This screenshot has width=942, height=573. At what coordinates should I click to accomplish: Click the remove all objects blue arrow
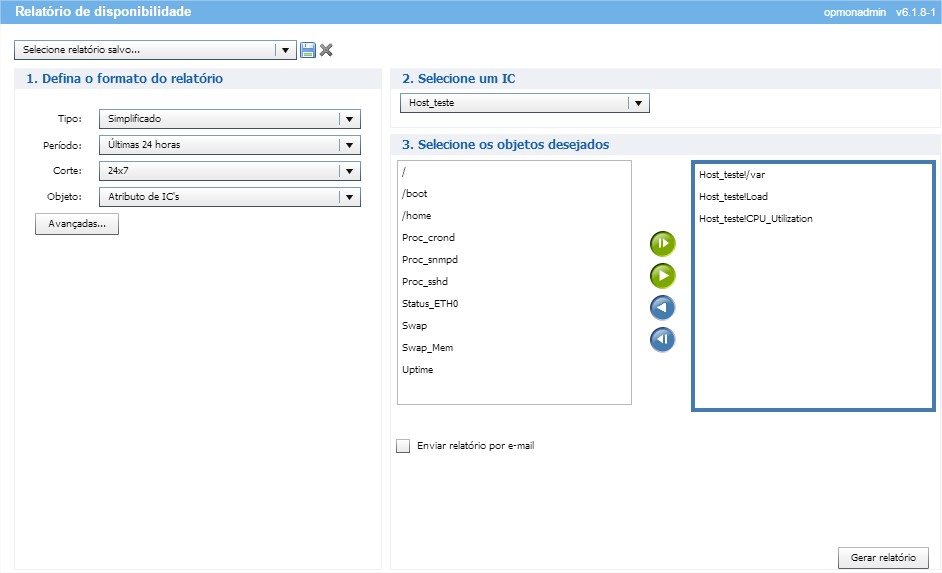pos(662,340)
